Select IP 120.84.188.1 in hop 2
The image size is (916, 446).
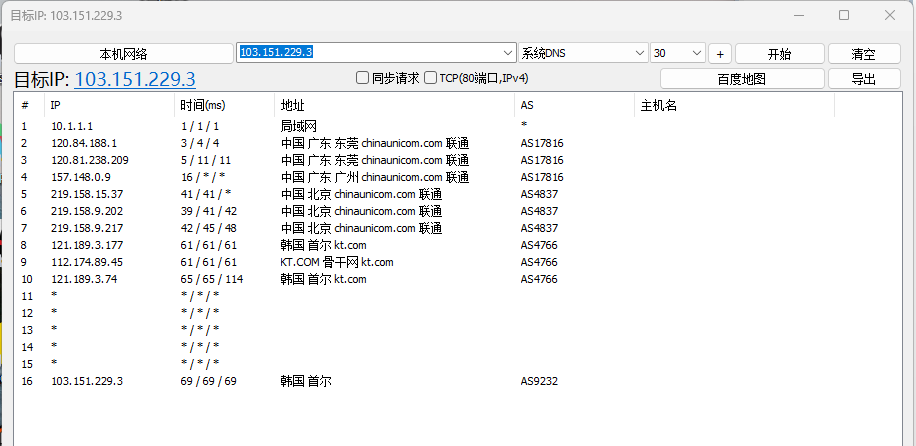pyautogui.click(x=84, y=143)
